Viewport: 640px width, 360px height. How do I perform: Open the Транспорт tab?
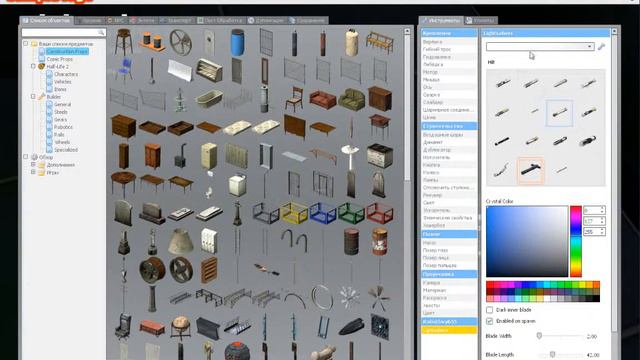pyautogui.click(x=175, y=20)
